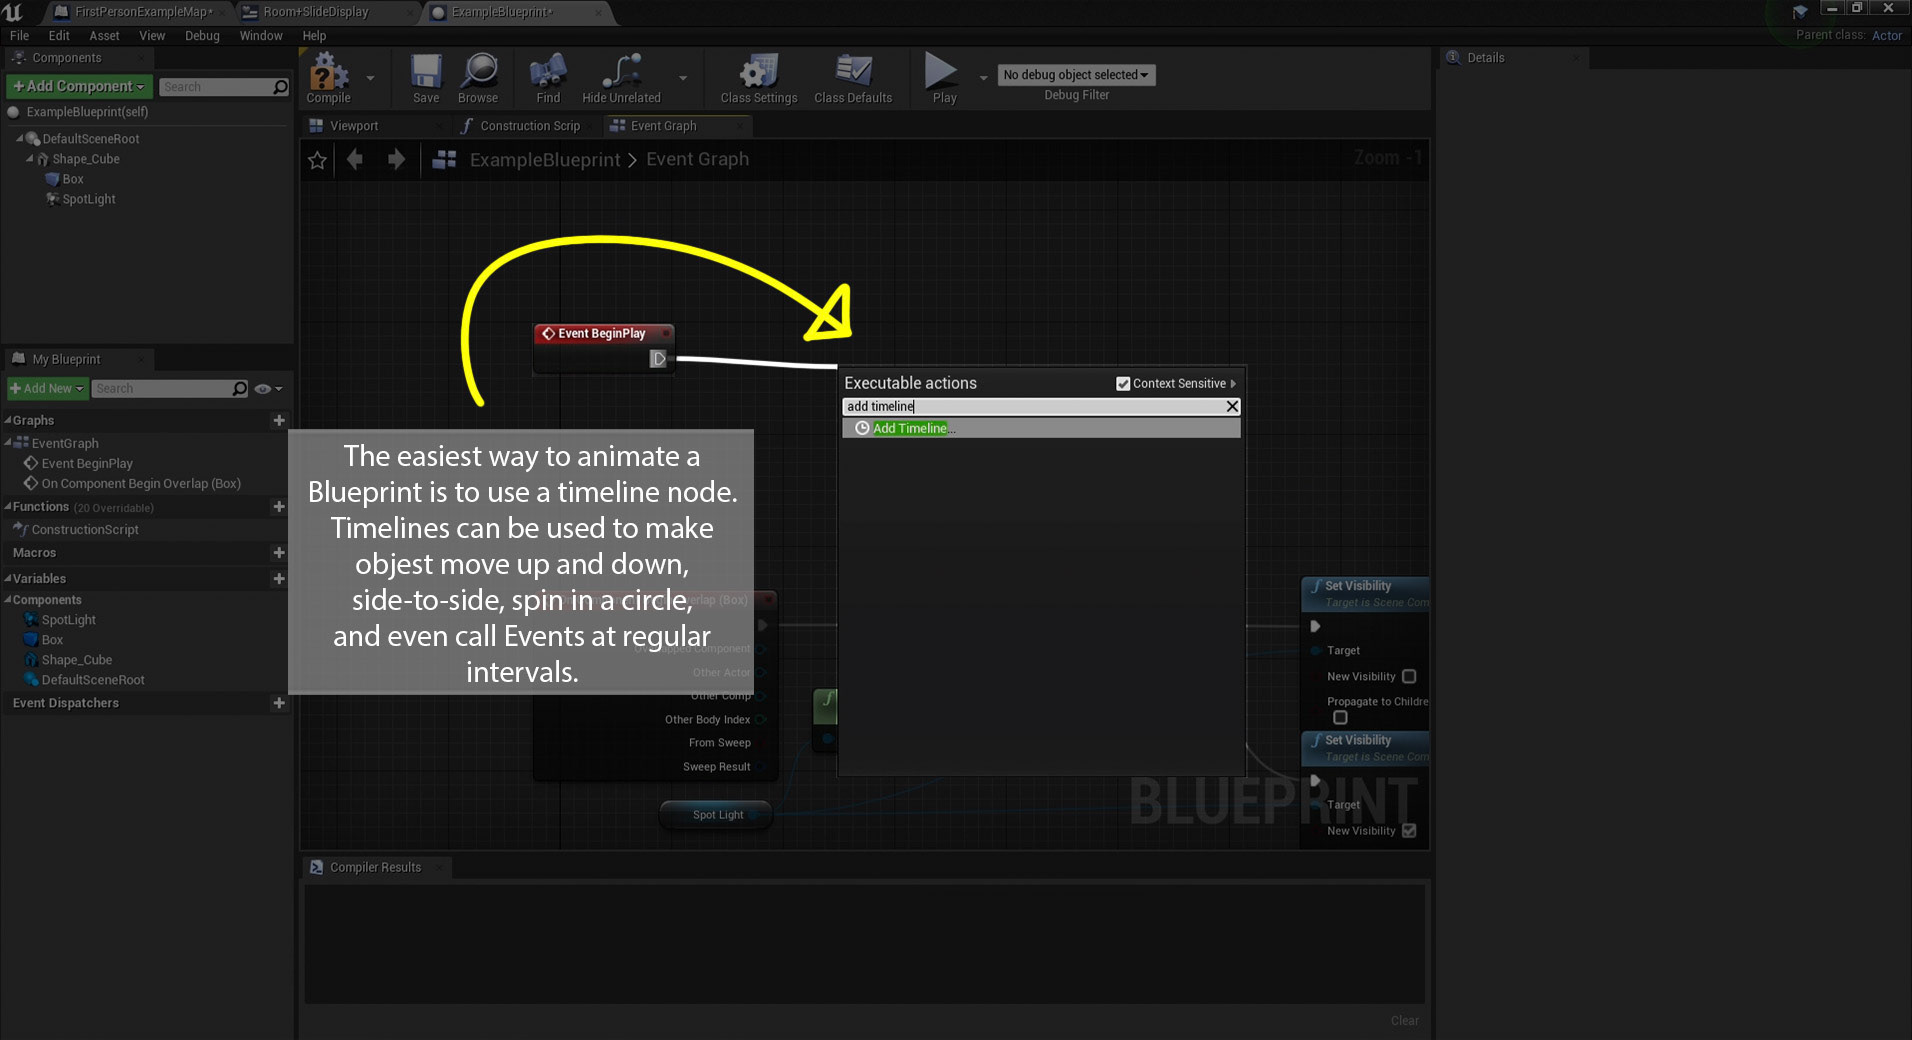This screenshot has width=1912, height=1040.
Task: Open the Window menu
Action: click(x=261, y=36)
